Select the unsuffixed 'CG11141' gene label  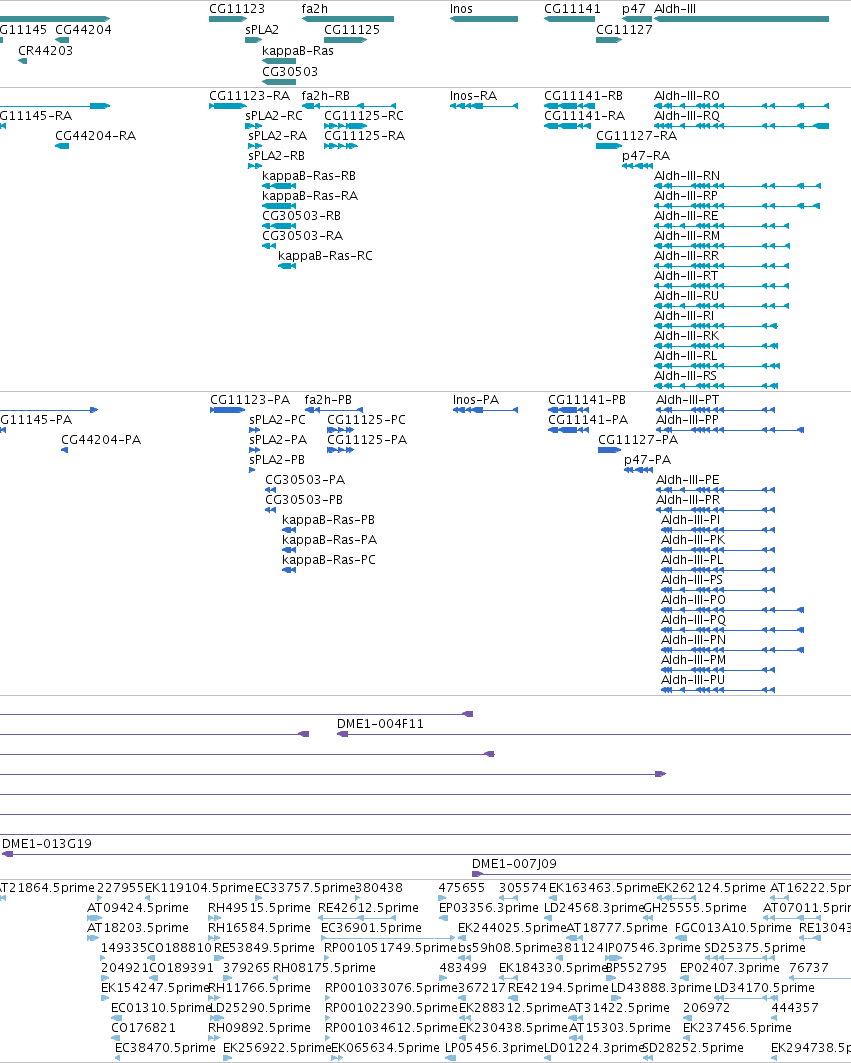tap(572, 9)
